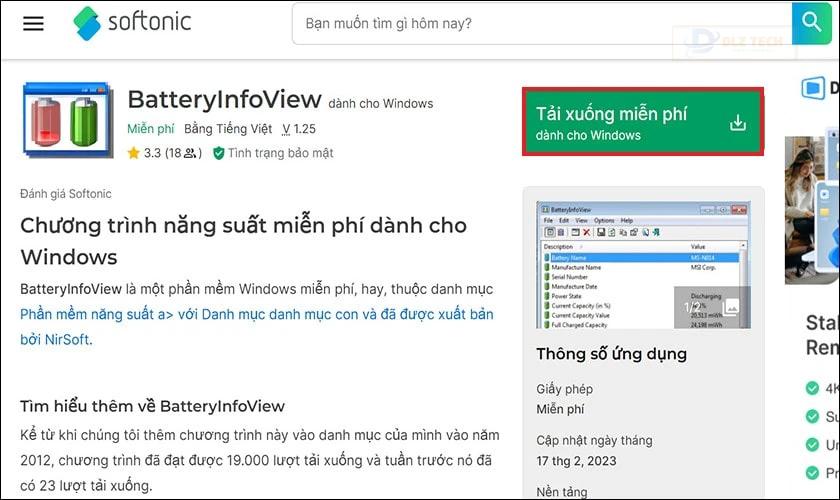The height and width of the screenshot is (500, 840).
Task: Click the "Miễn phí" license link
Action: 151,129
